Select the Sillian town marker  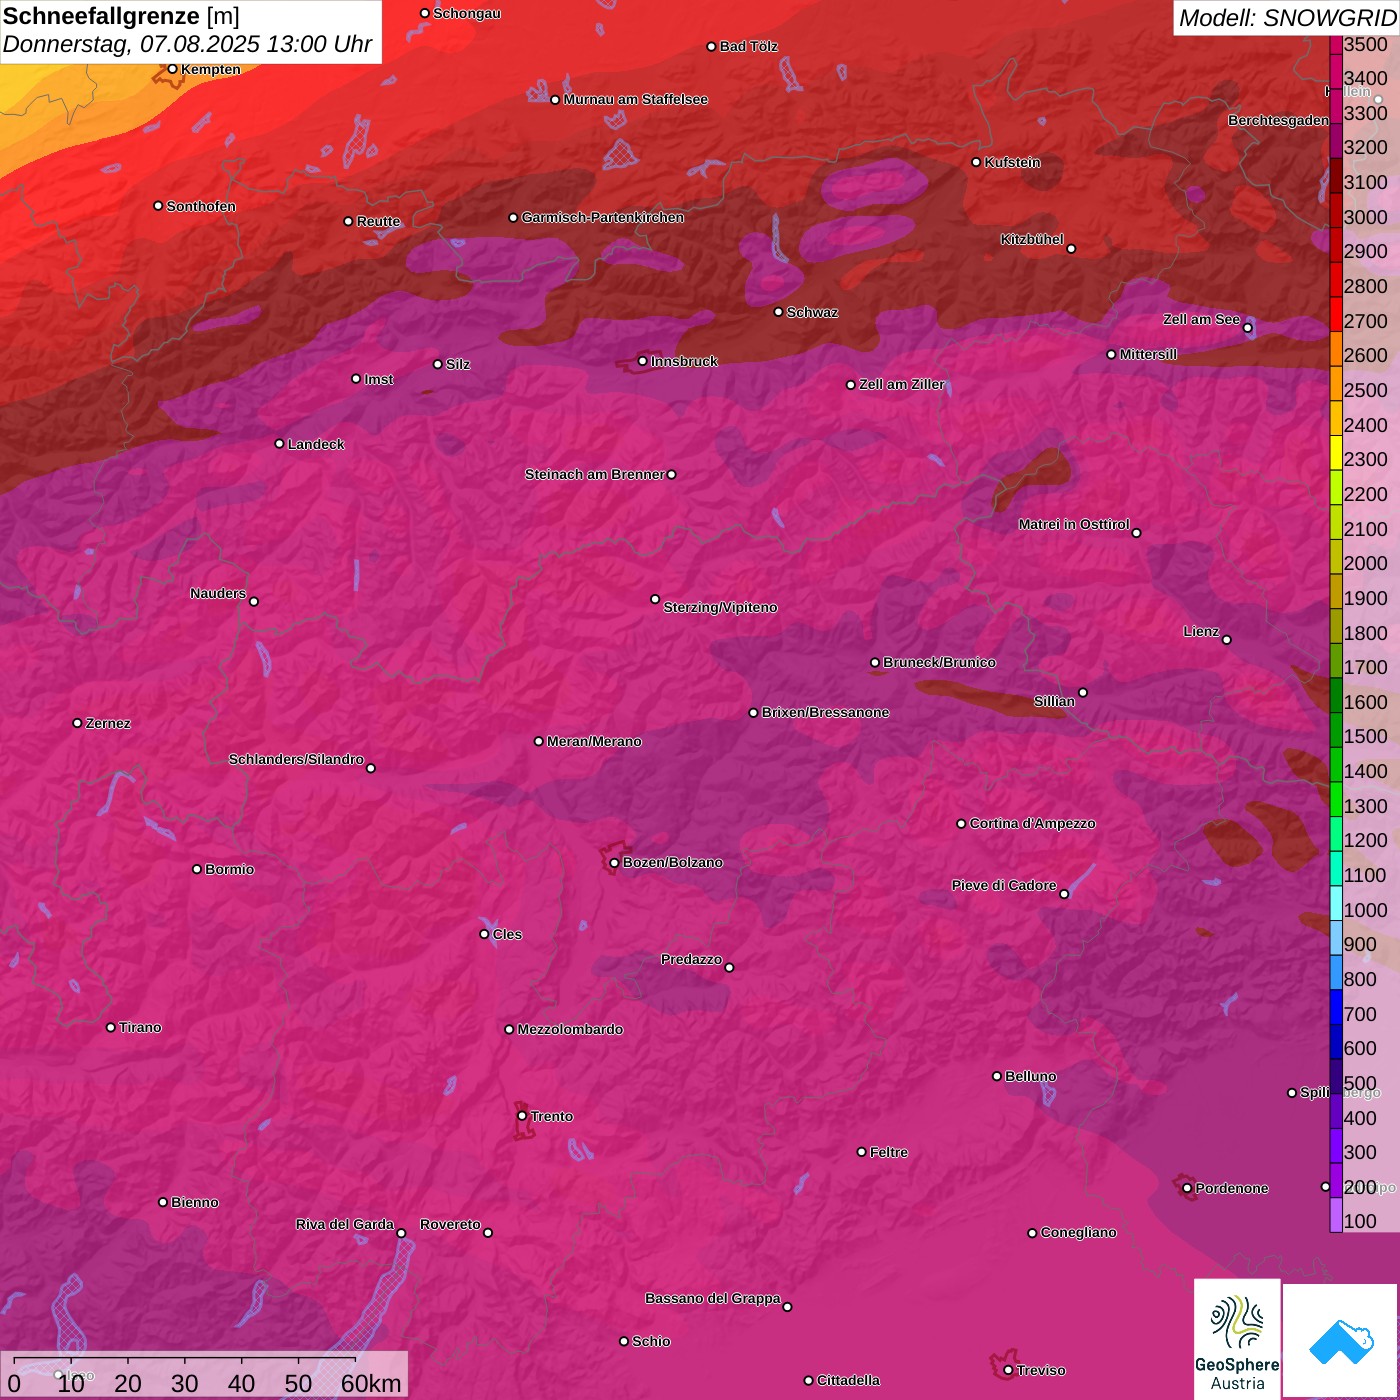point(1083,692)
